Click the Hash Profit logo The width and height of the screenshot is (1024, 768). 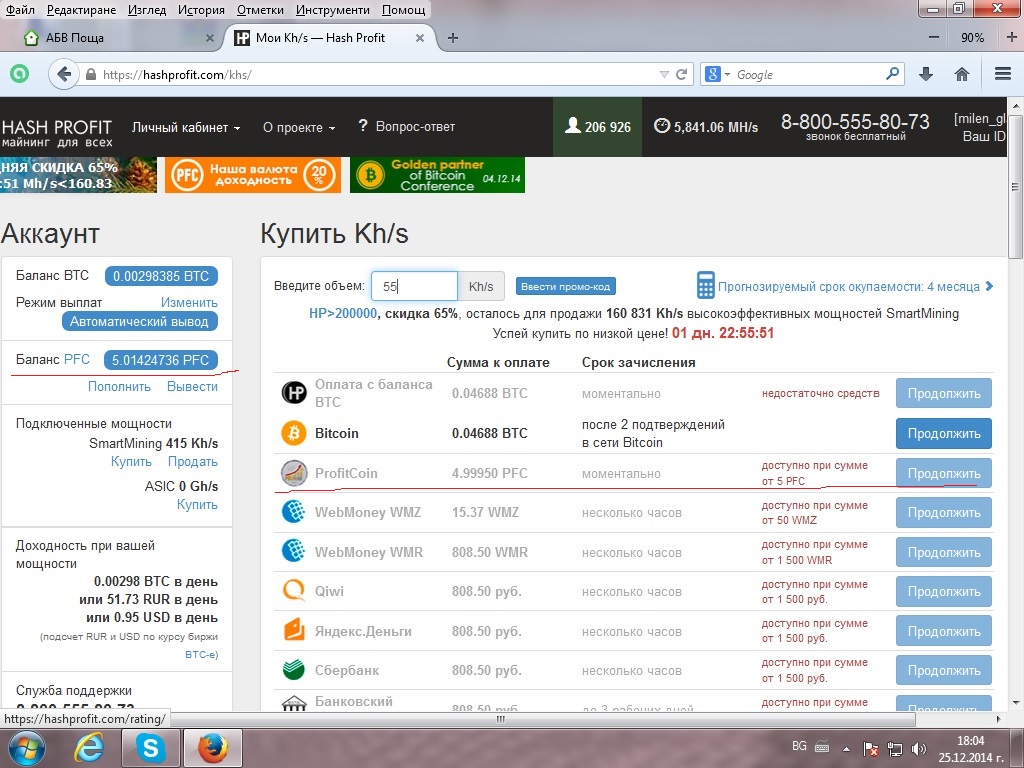tap(57, 132)
